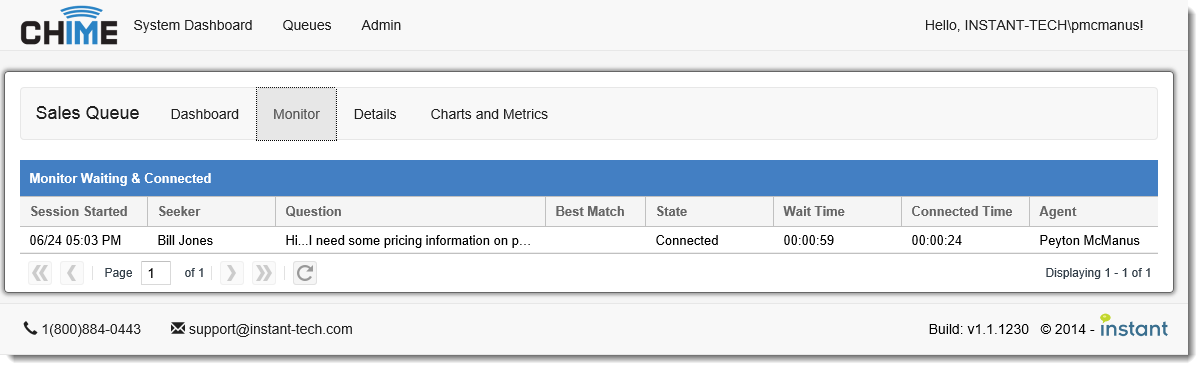Switch to the Dashboard tab
The image size is (1203, 370).
[205, 114]
